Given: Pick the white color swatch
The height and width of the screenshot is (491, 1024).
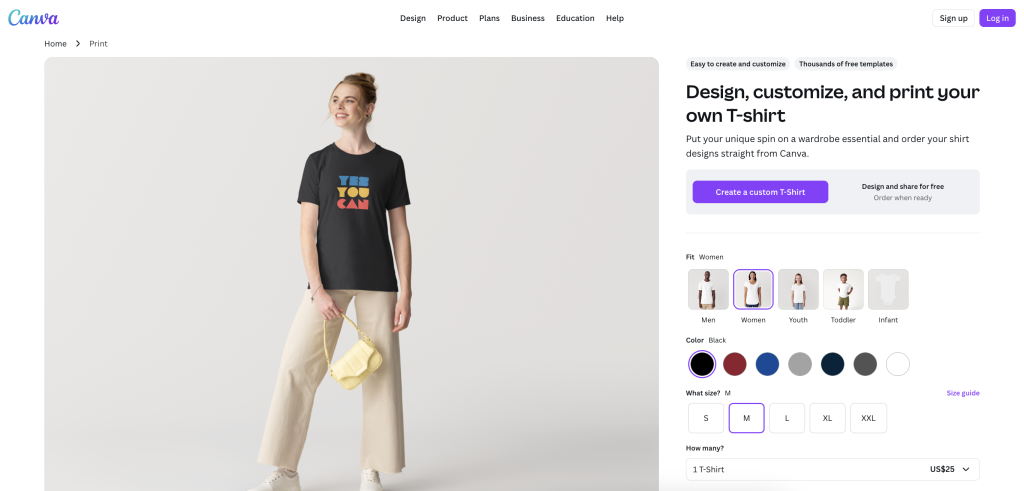Looking at the screenshot, I should point(898,364).
